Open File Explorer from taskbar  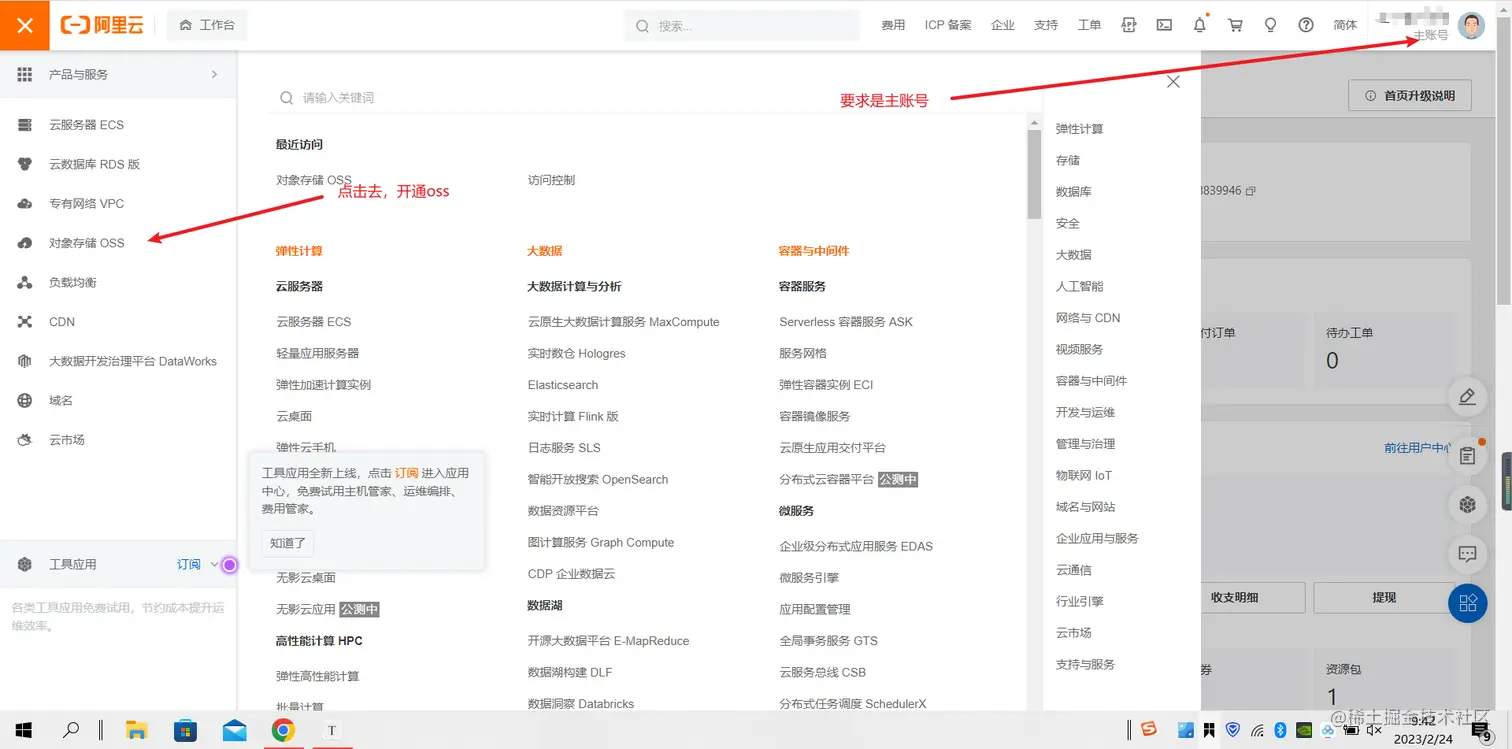click(x=136, y=731)
